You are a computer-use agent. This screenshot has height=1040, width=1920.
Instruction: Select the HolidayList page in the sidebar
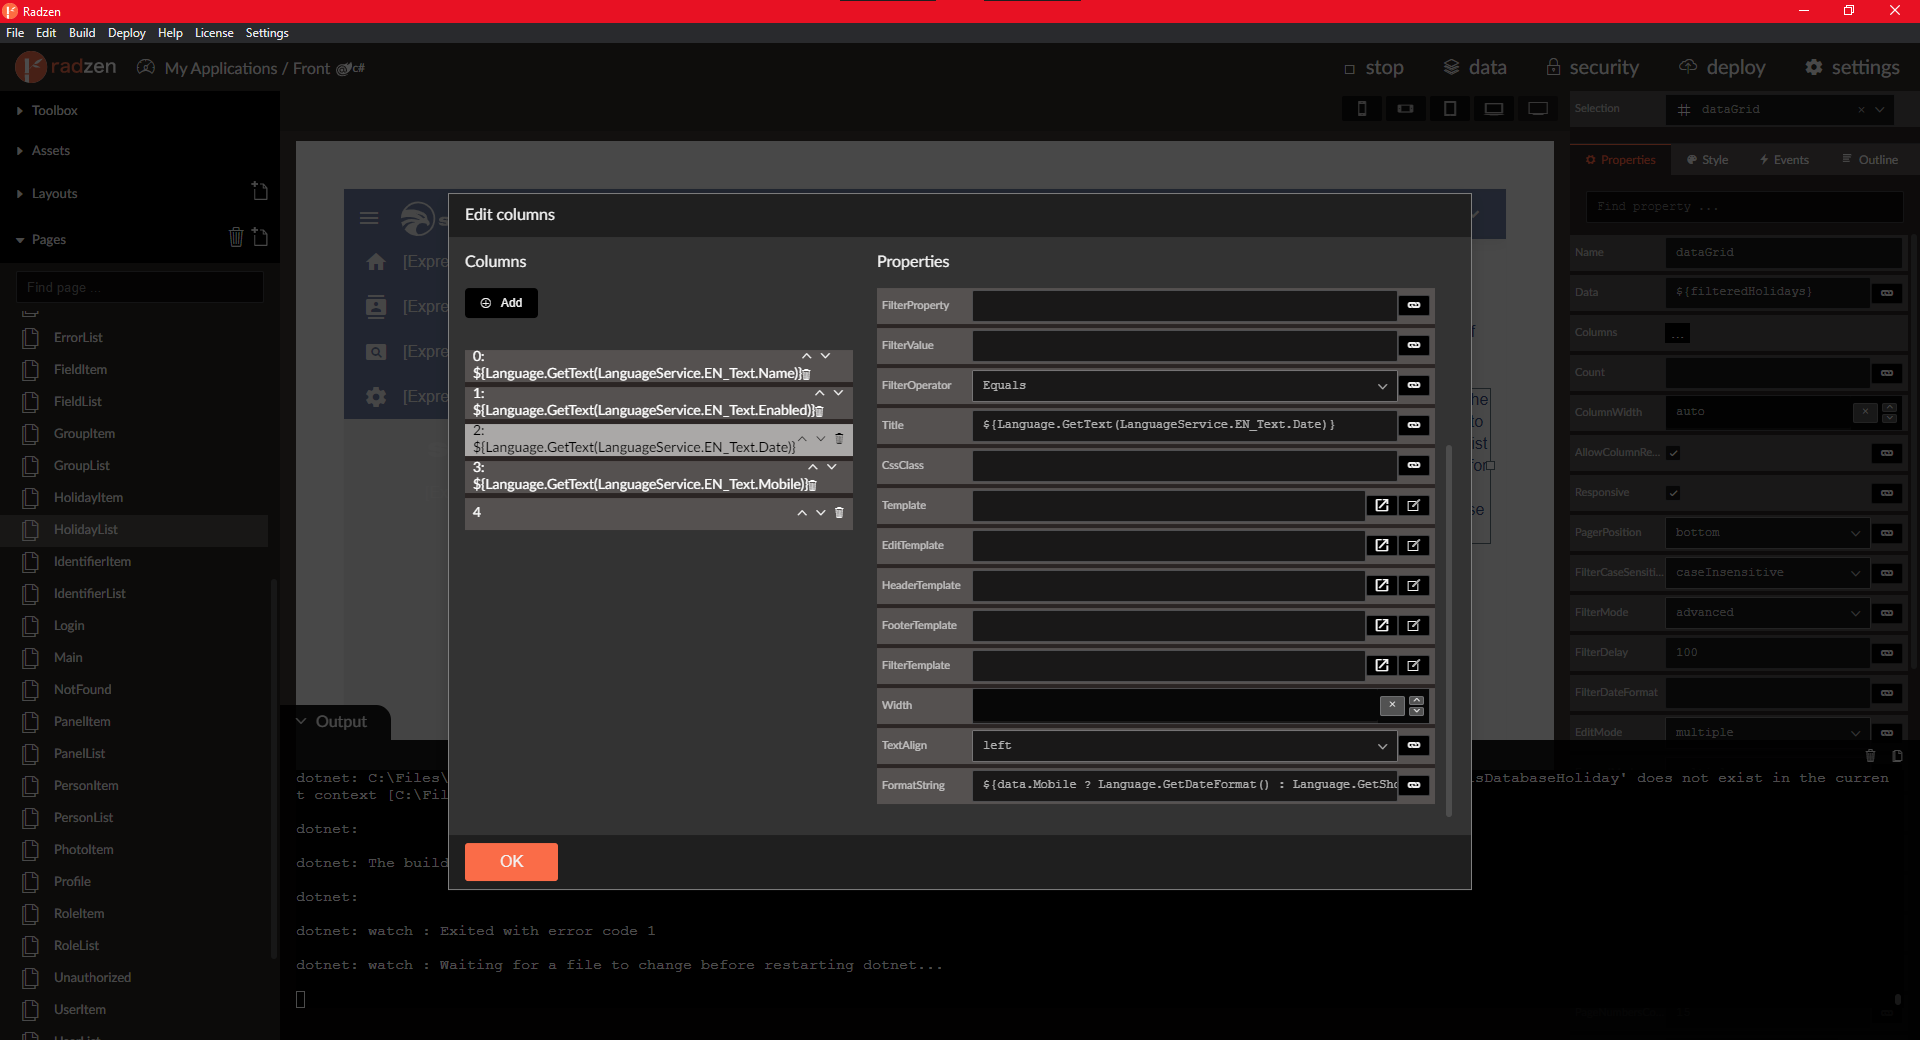pyautogui.click(x=88, y=529)
